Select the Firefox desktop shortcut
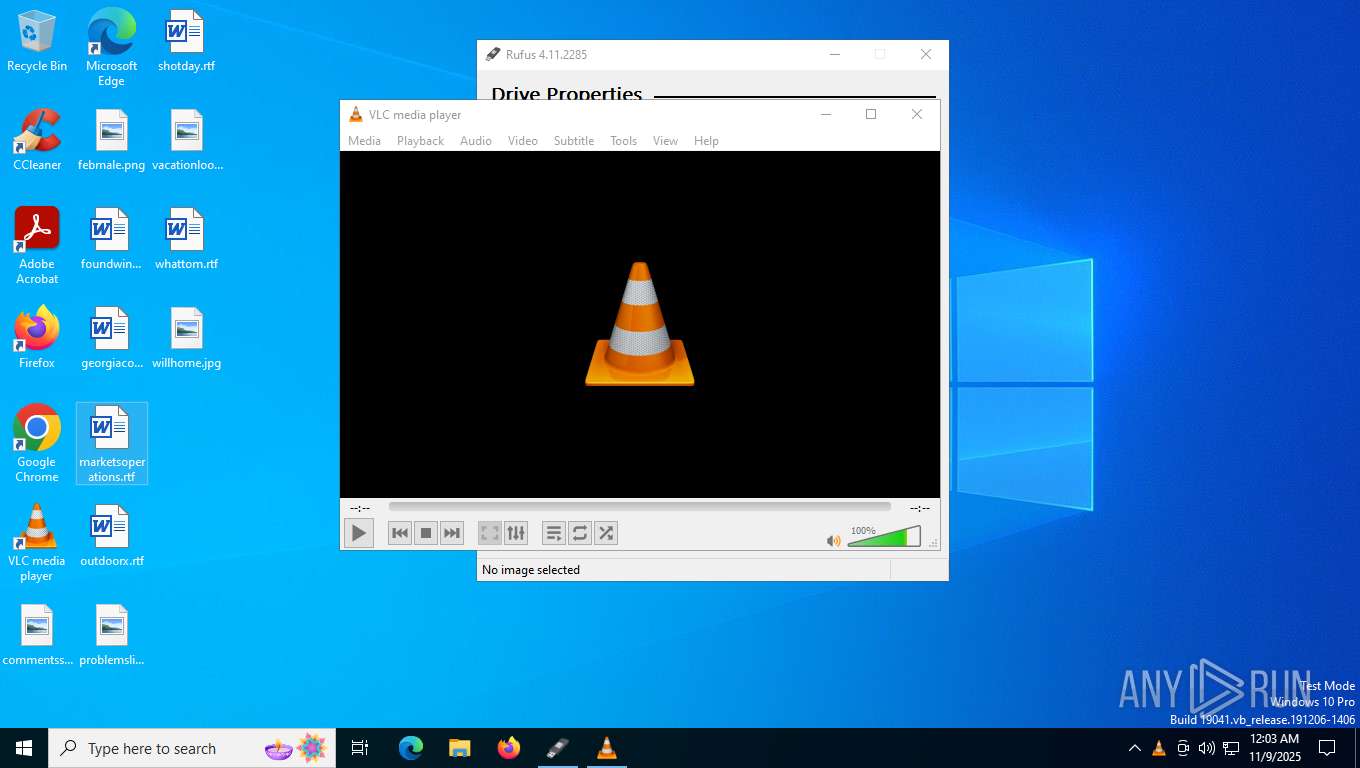This screenshot has height=768, width=1360. [37, 338]
